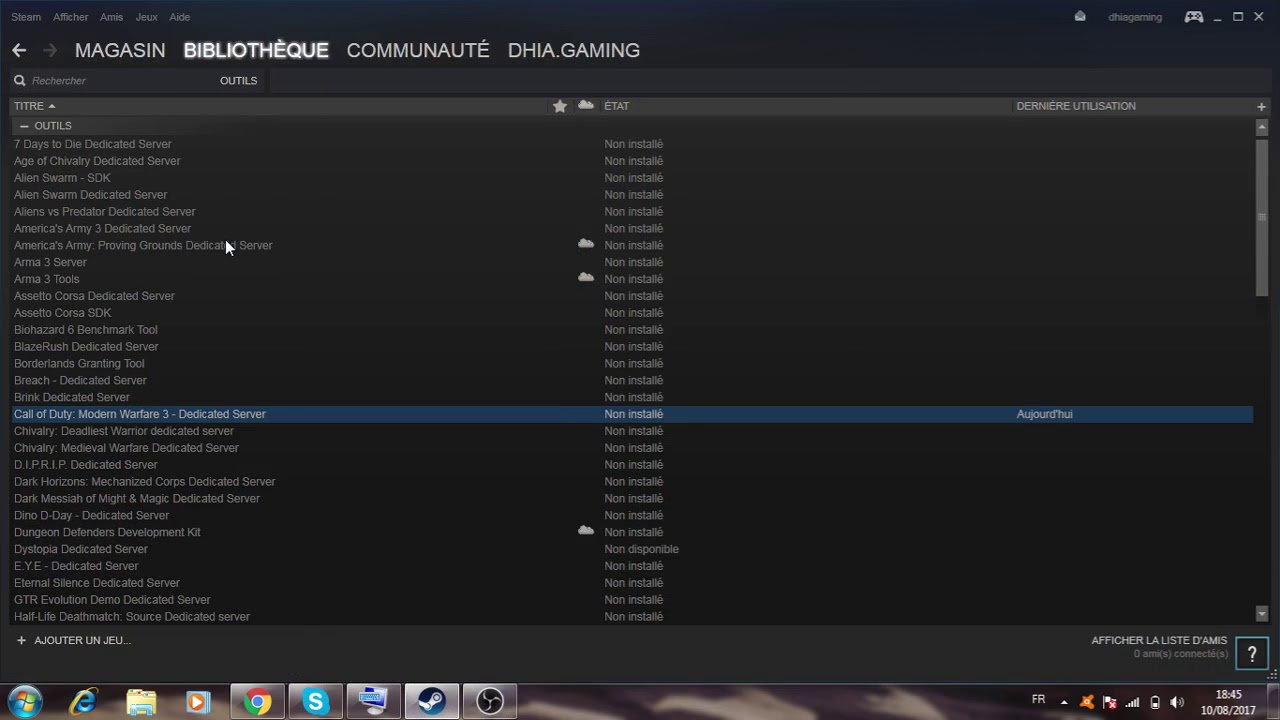Focus the Rechercher search field

(110, 81)
